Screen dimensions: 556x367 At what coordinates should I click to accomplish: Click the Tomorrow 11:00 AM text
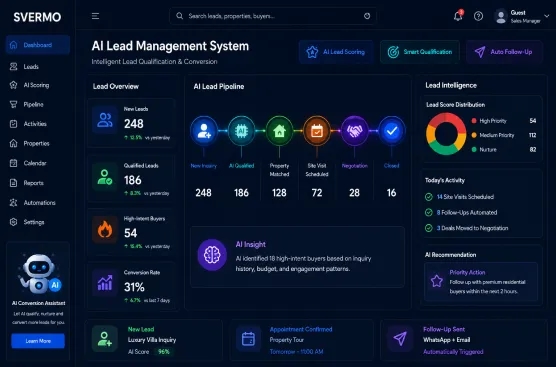(296, 352)
